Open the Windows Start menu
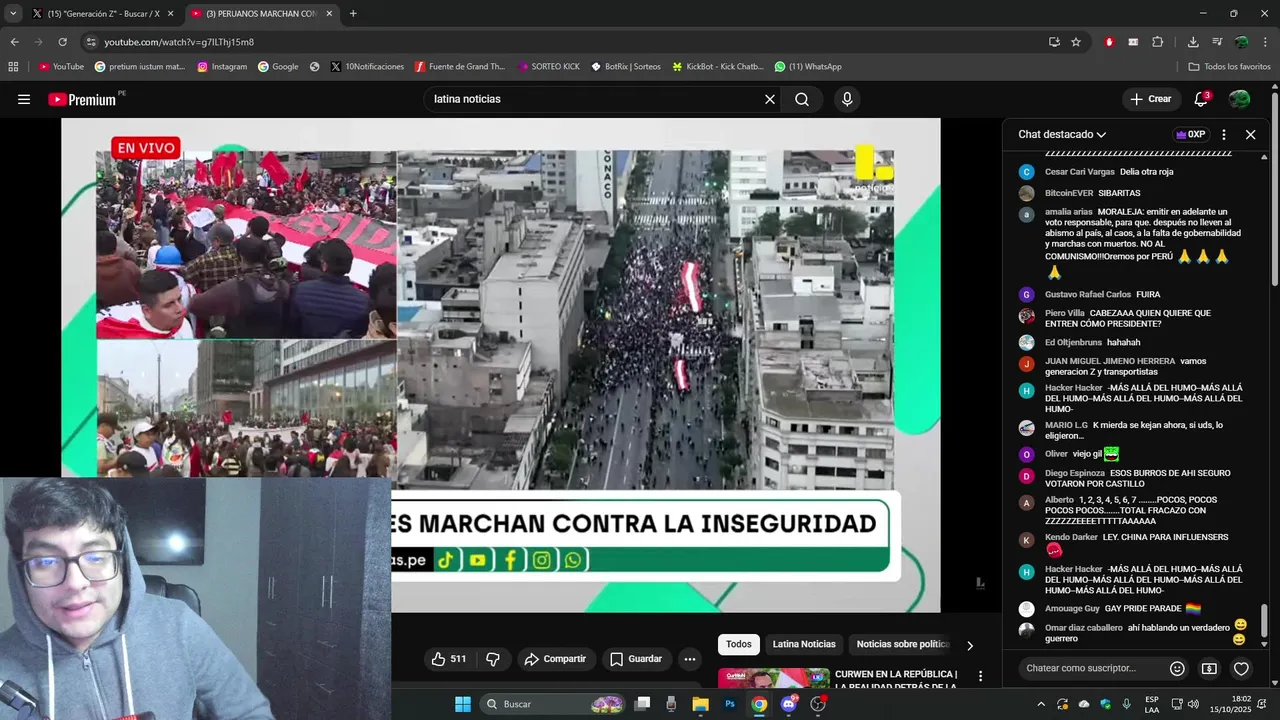 click(x=462, y=704)
